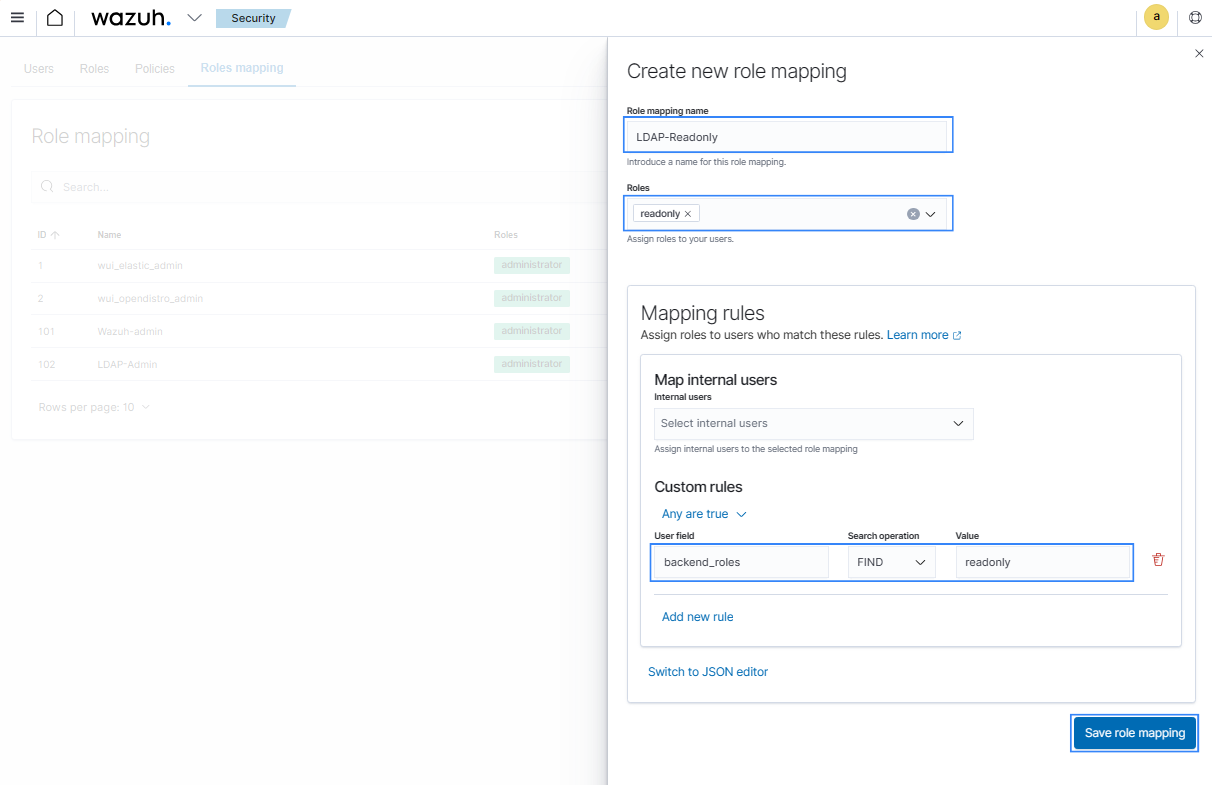Click ID 101 cell

[46, 331]
